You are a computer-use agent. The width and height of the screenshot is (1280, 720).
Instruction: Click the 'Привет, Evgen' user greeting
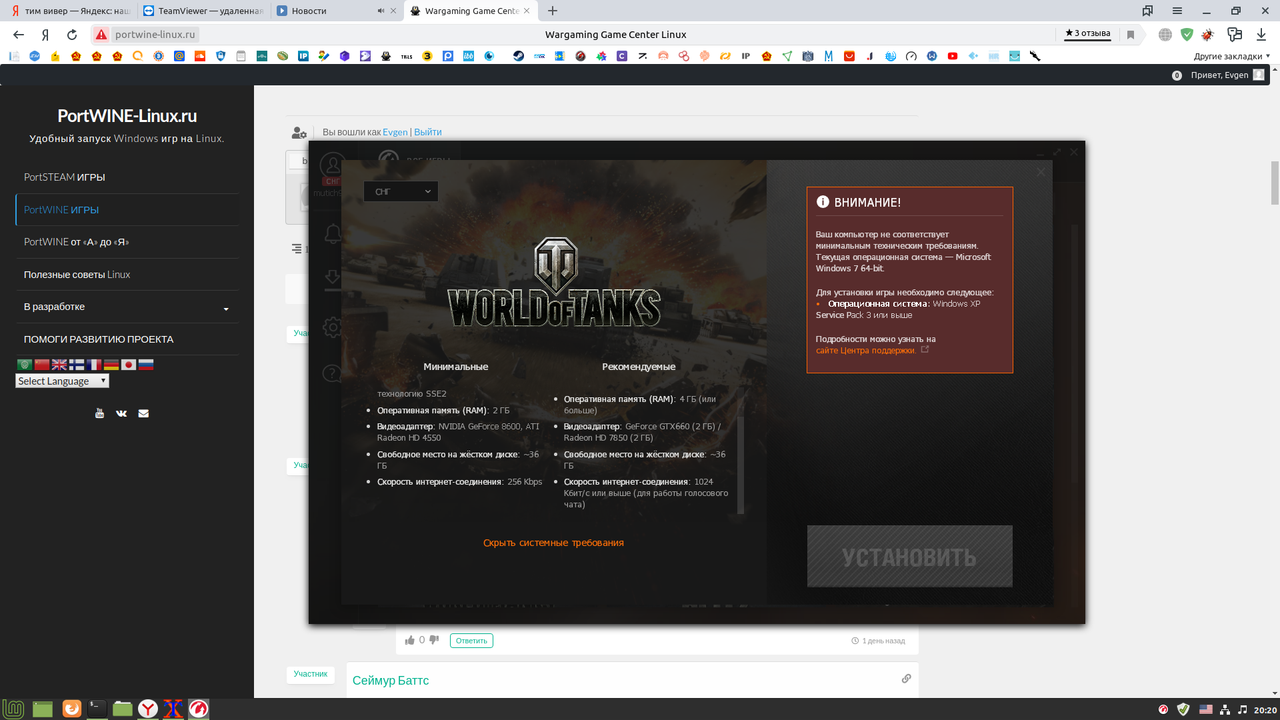point(1220,75)
